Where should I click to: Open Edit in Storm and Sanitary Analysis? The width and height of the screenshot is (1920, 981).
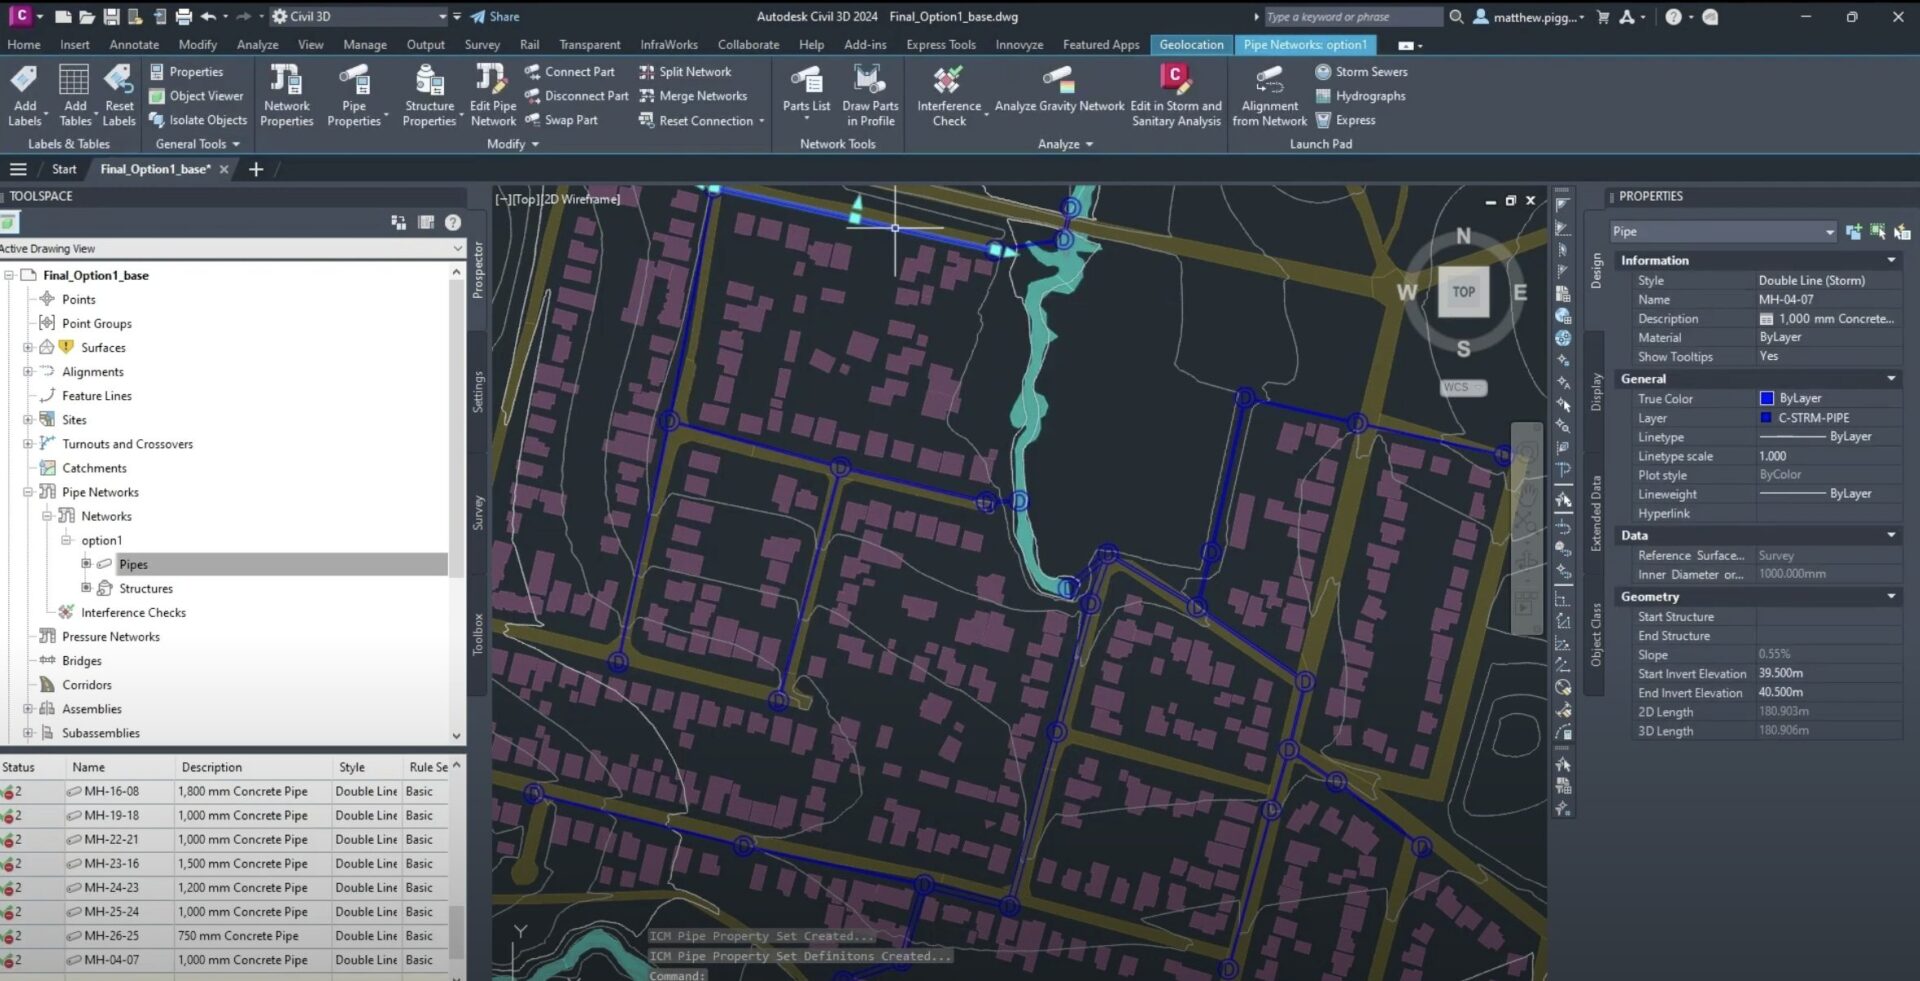point(1175,94)
